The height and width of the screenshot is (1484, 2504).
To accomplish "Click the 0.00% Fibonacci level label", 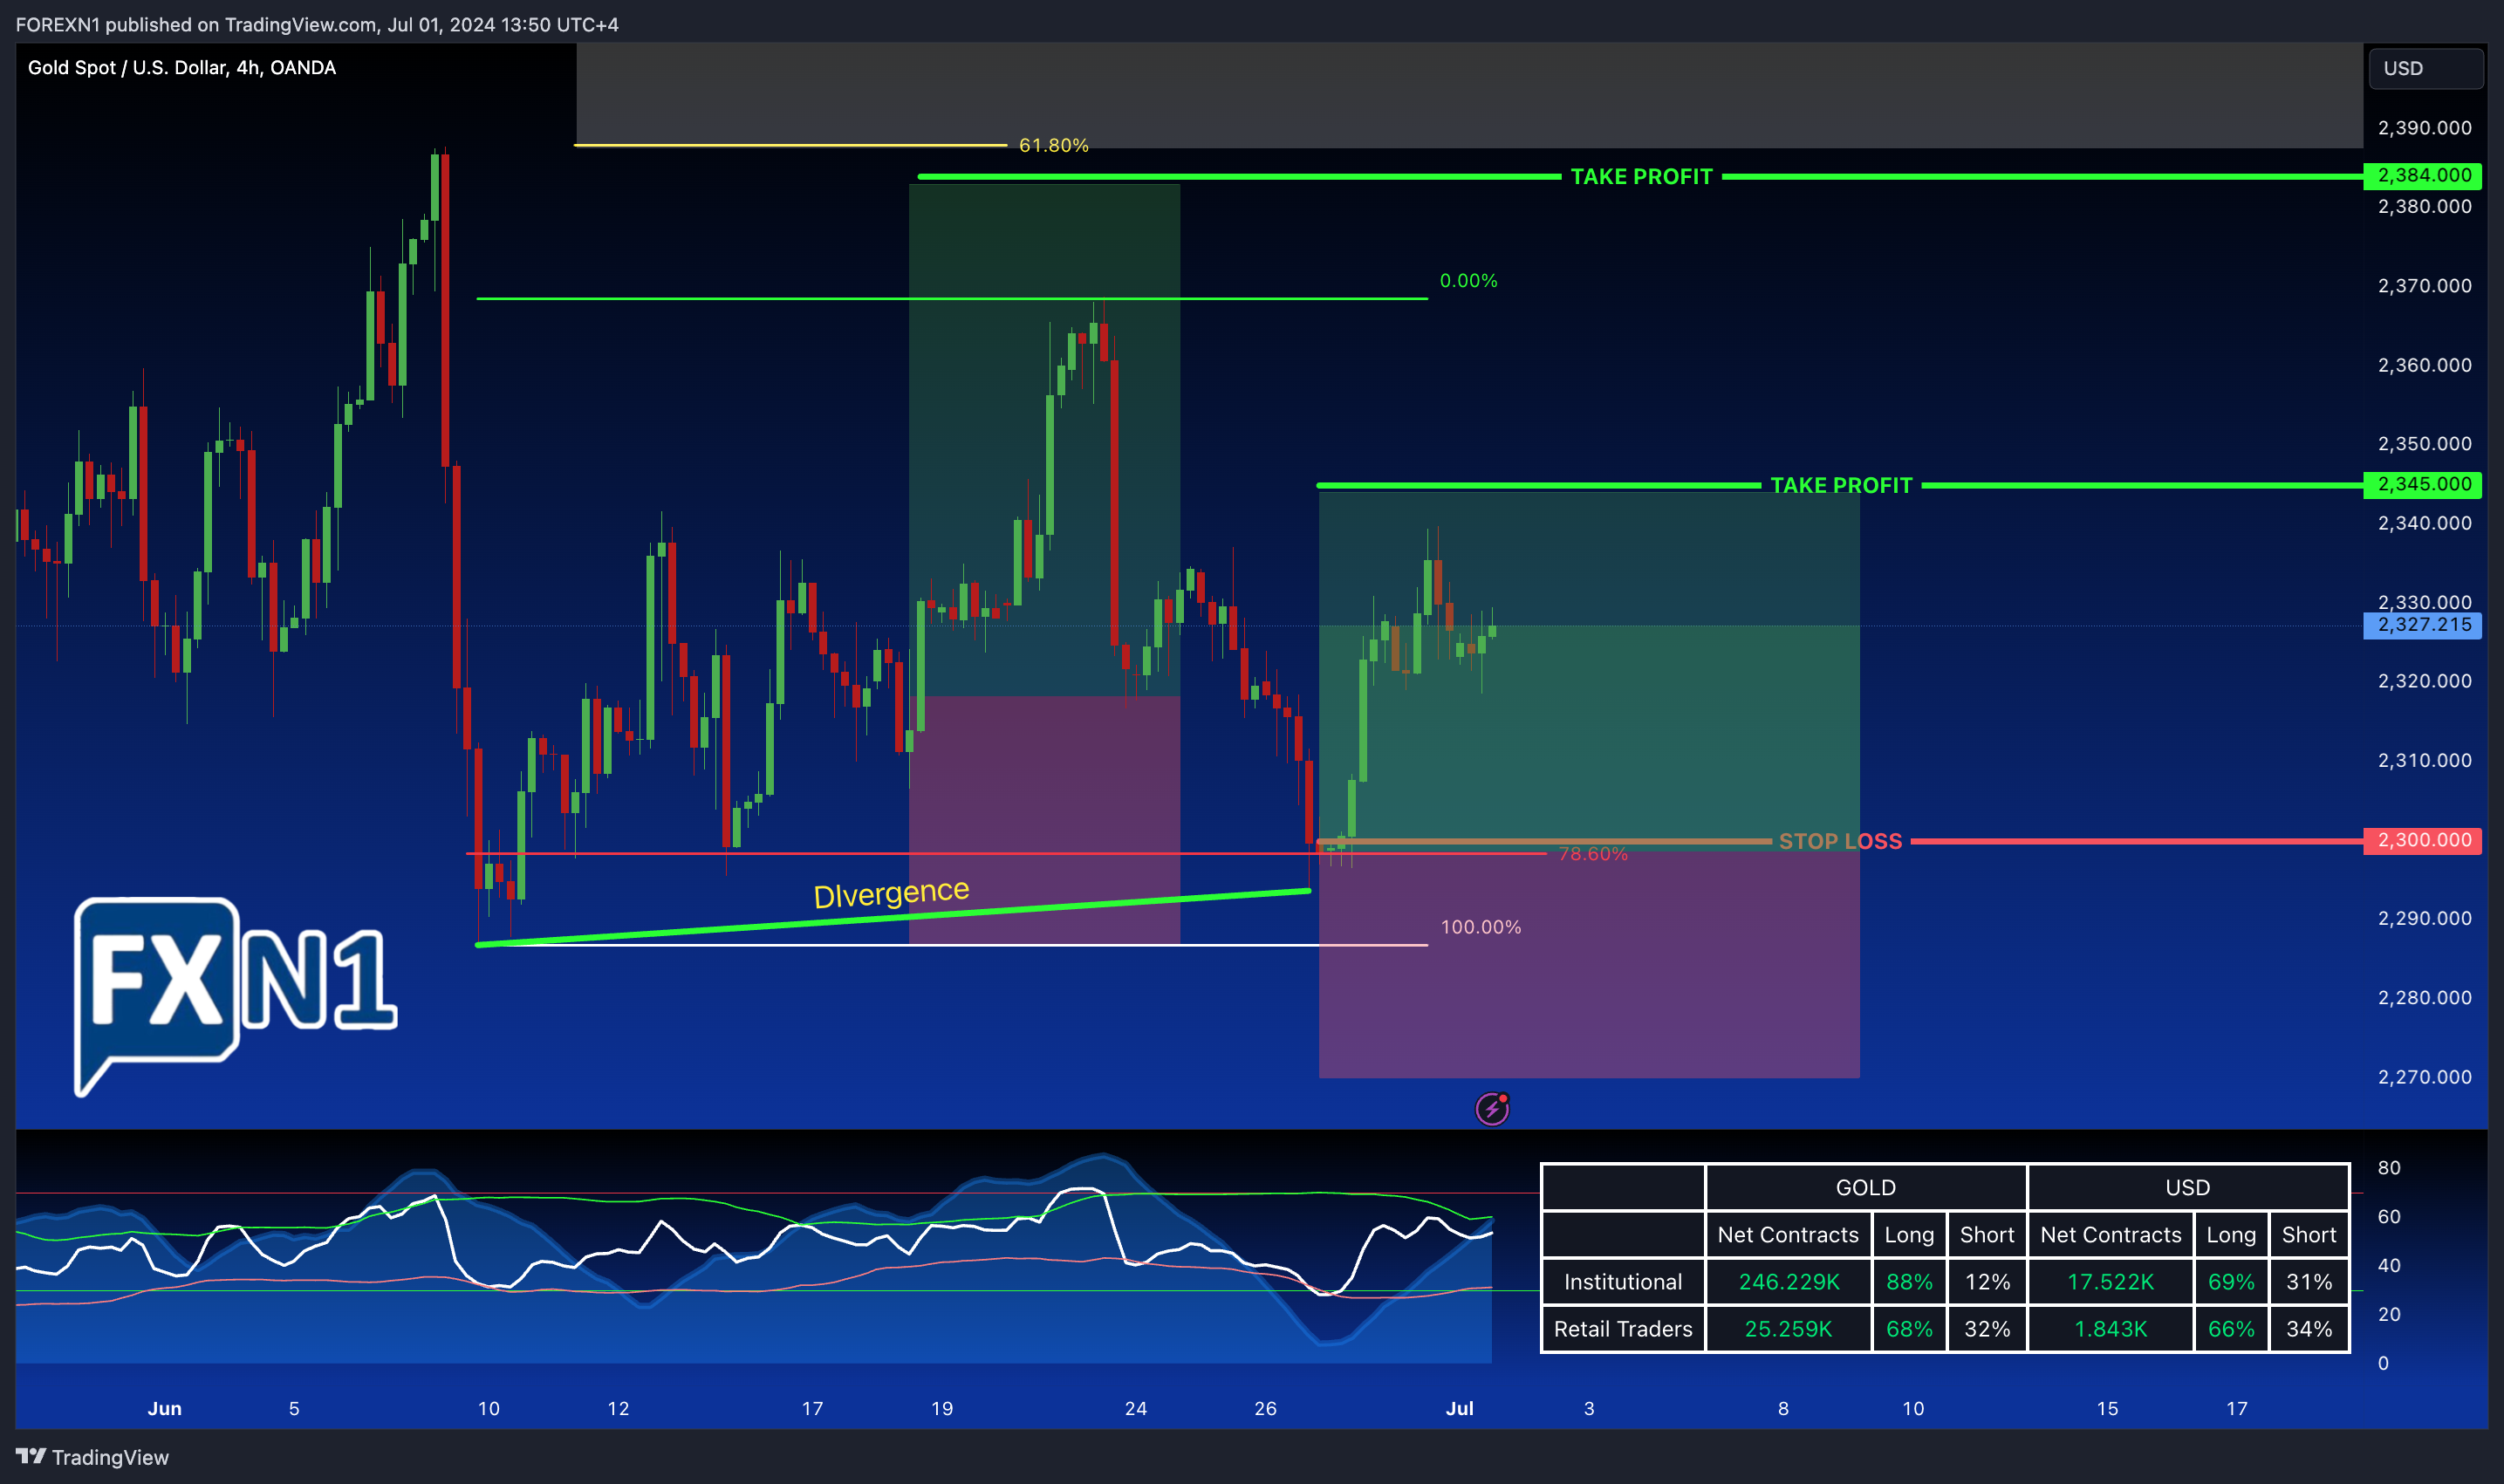I will pos(1468,281).
